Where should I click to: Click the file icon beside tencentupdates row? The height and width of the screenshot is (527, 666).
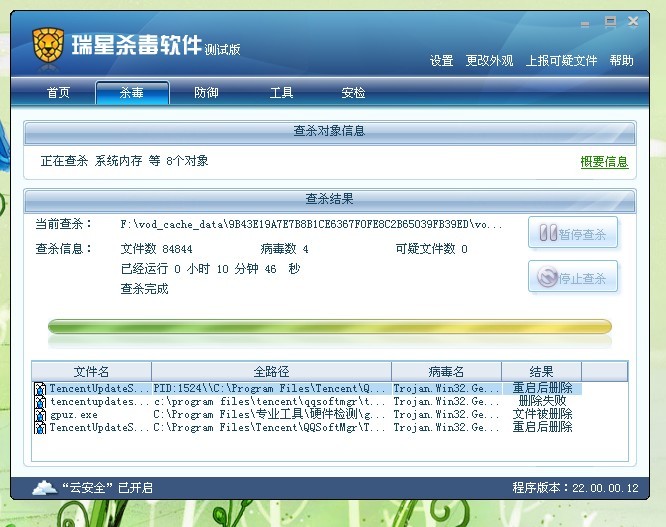pyautogui.click(x=40, y=402)
